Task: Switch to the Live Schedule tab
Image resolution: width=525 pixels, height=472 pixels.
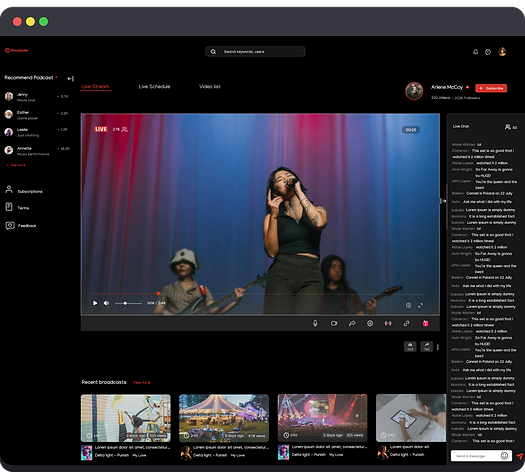Action: [x=154, y=87]
